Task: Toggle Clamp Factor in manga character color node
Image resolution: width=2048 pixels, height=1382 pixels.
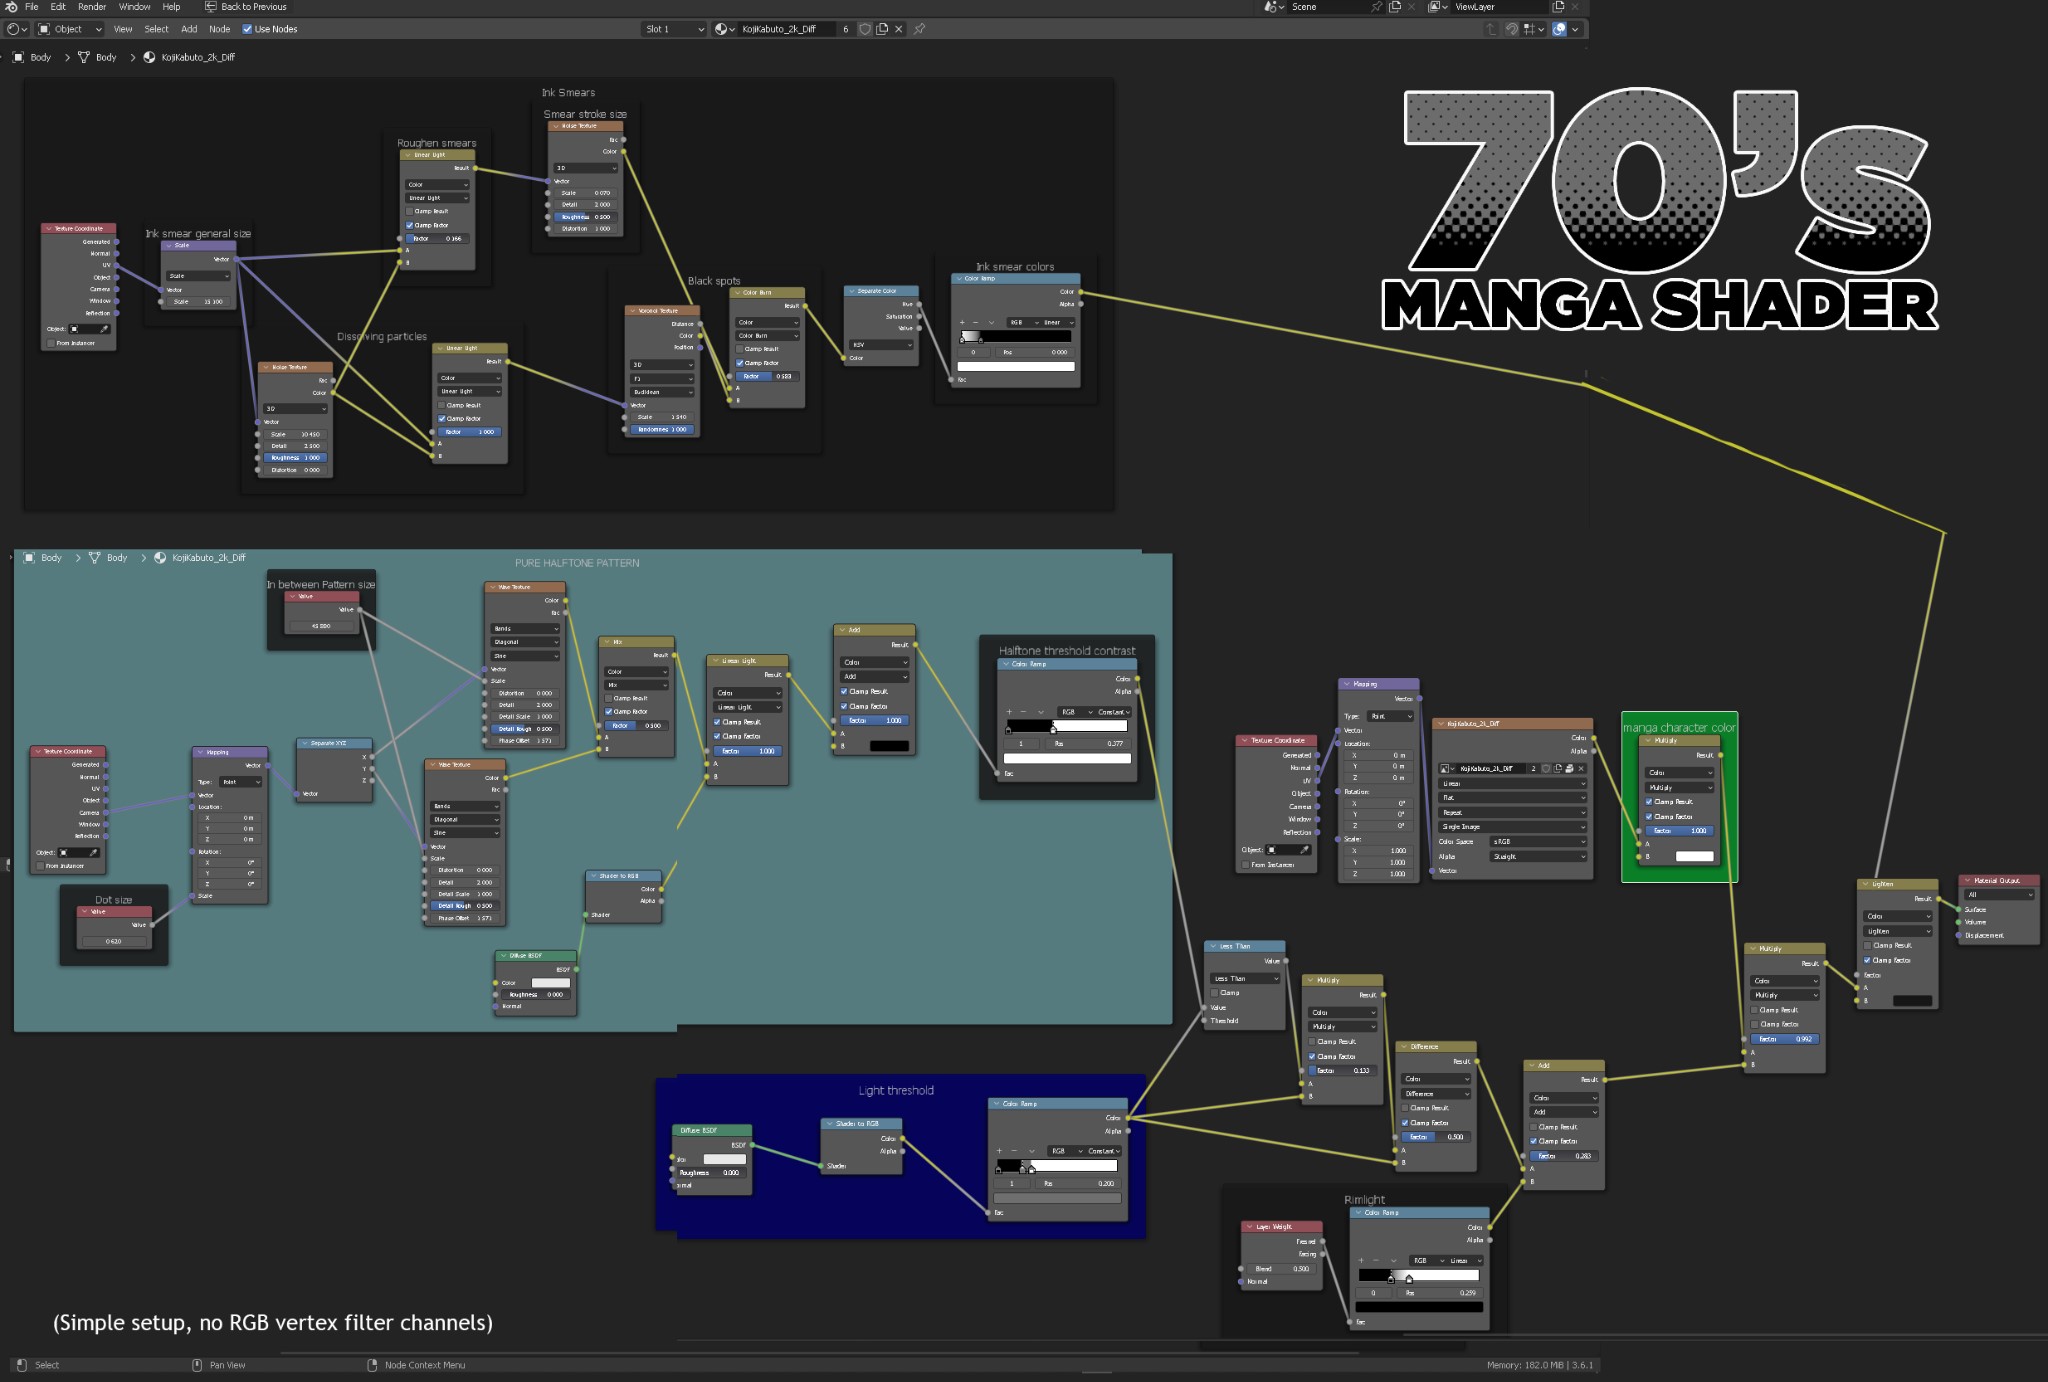Action: (x=1649, y=817)
